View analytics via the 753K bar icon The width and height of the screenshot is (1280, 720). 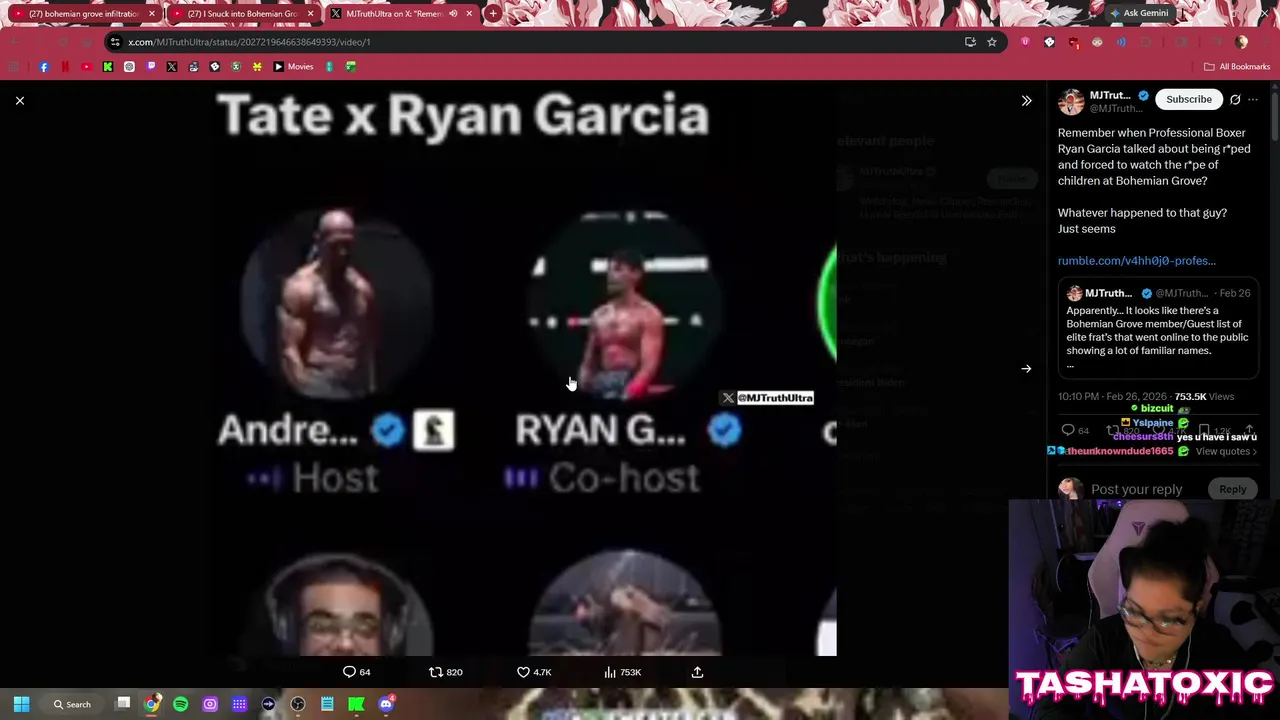click(622, 672)
